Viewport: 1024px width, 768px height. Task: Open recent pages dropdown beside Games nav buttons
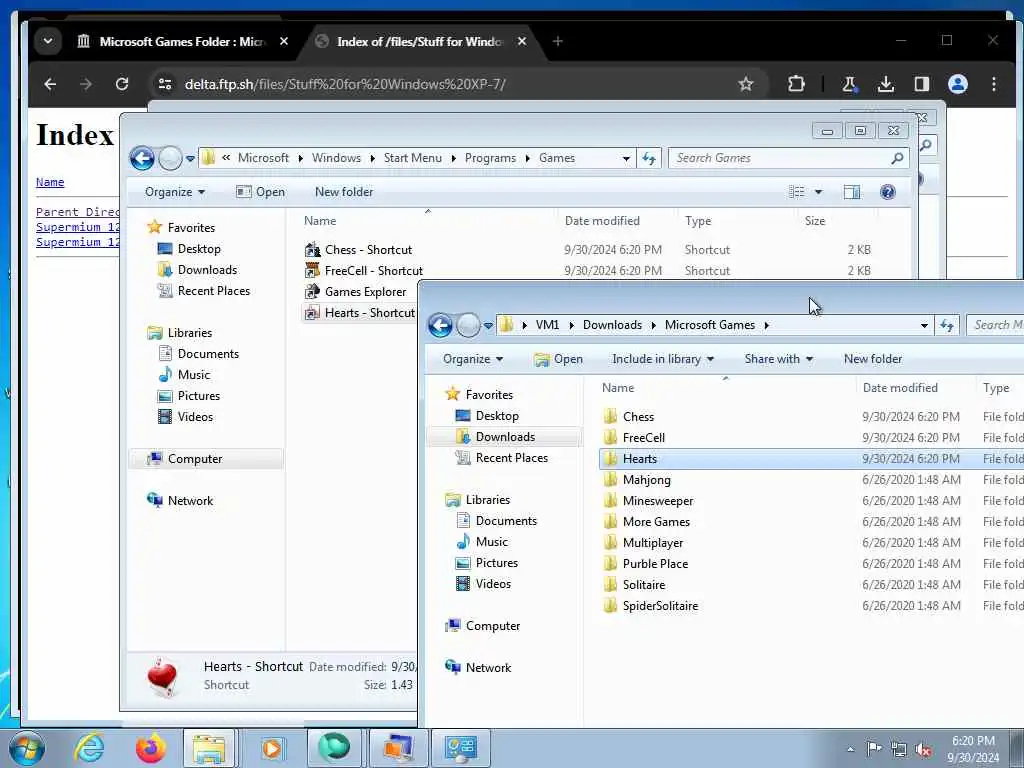click(190, 159)
